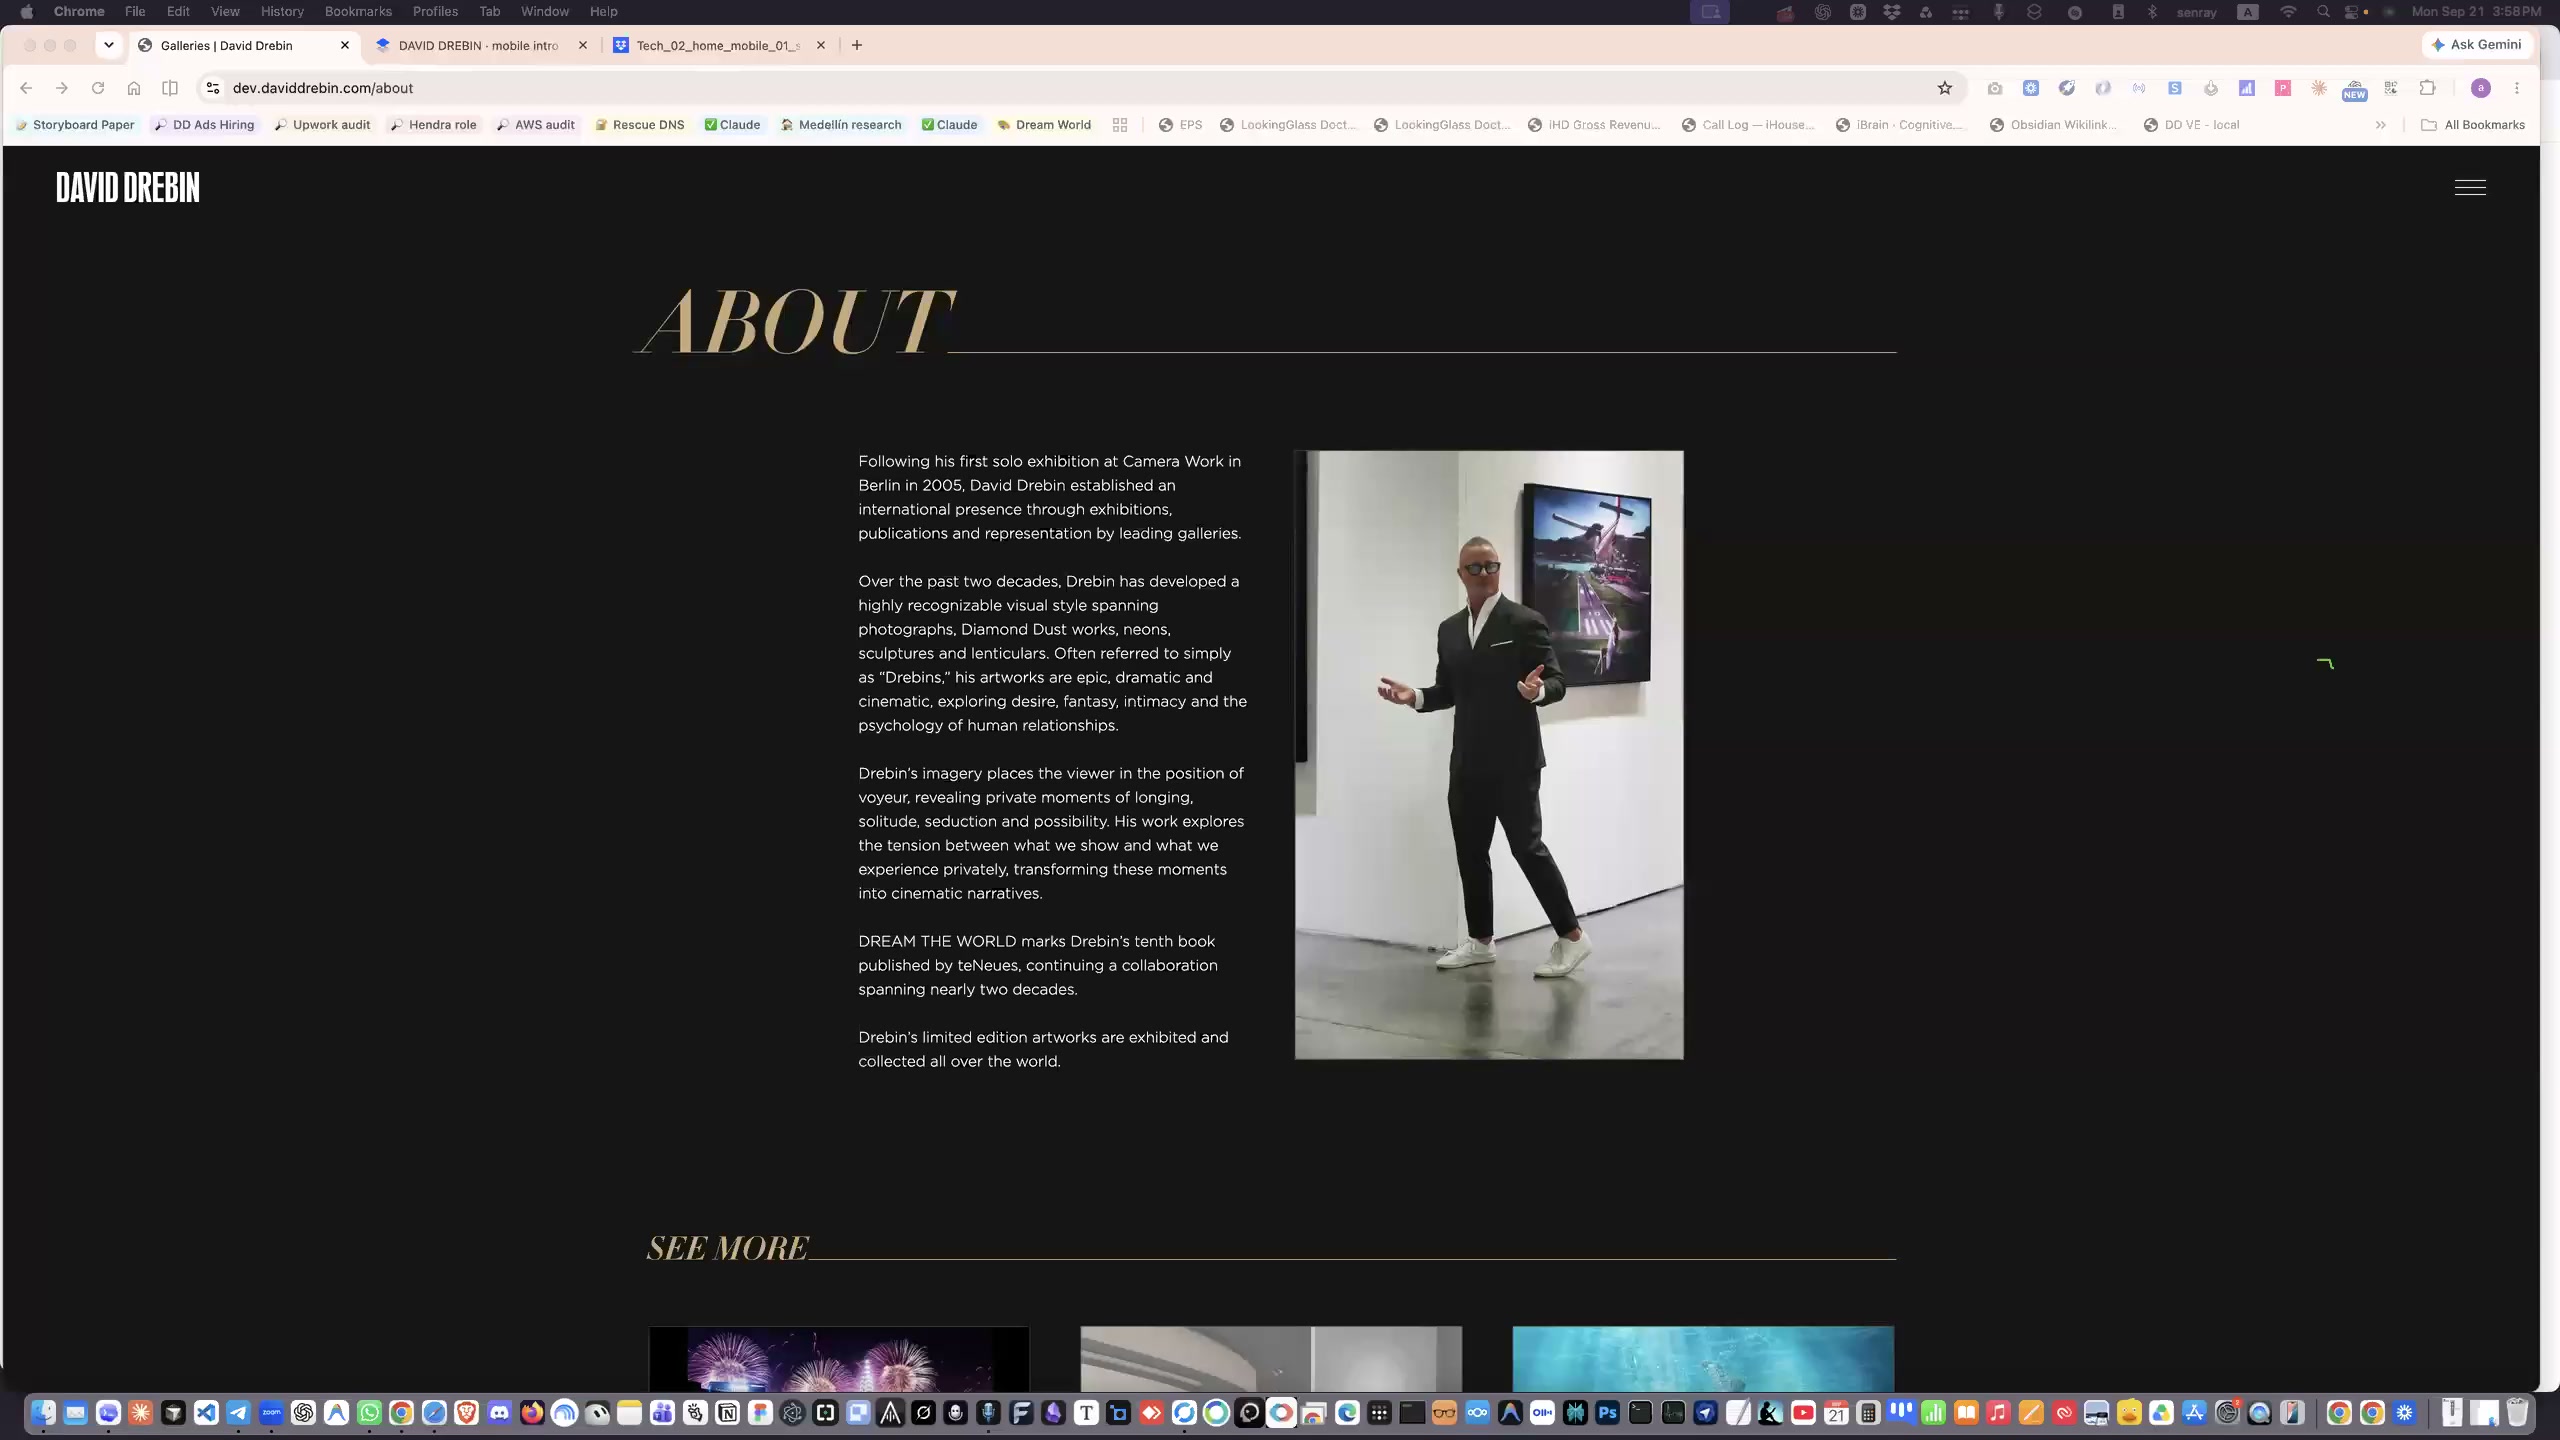
Task: View site information icon beside URL
Action: click(x=212, y=88)
